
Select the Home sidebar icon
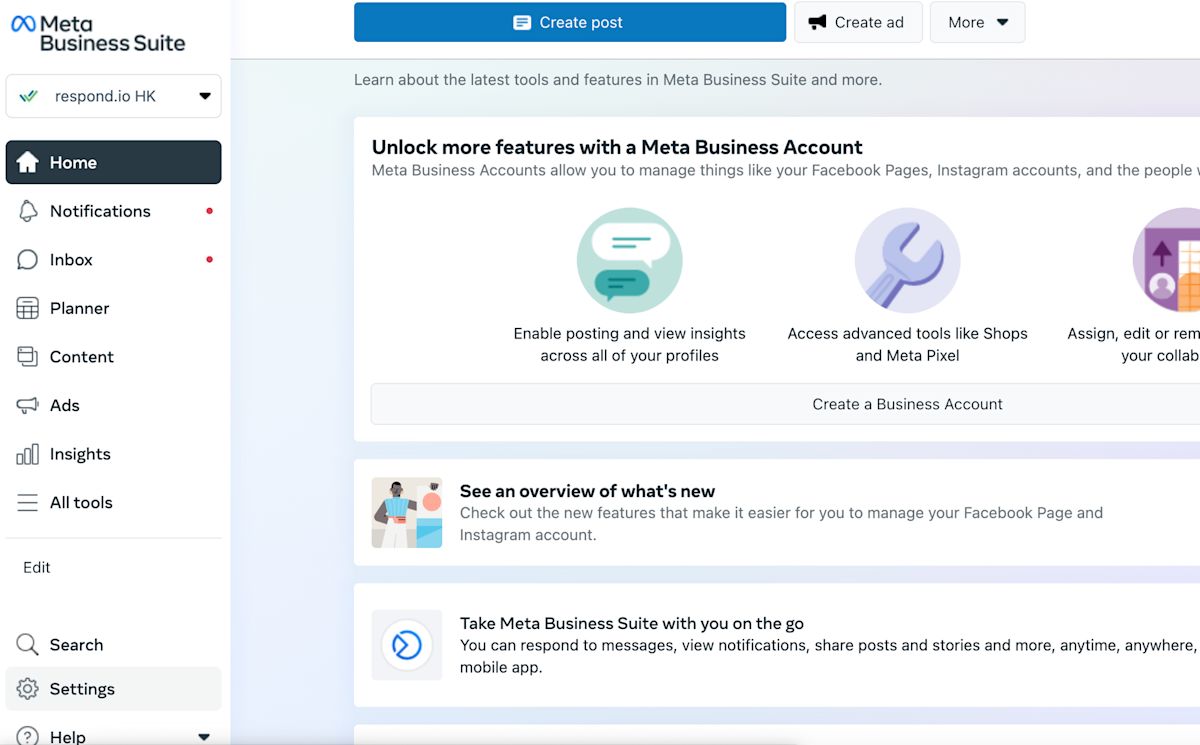28,162
